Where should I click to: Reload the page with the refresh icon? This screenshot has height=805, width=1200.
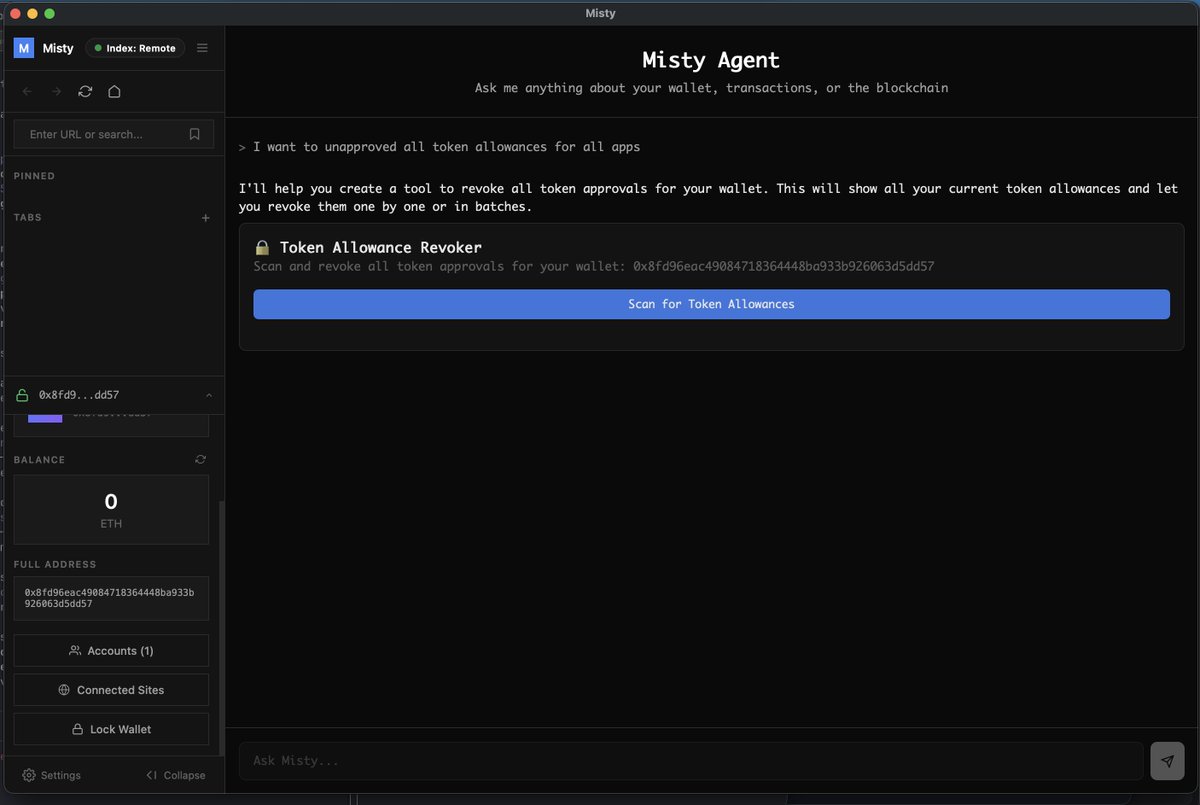tap(85, 91)
